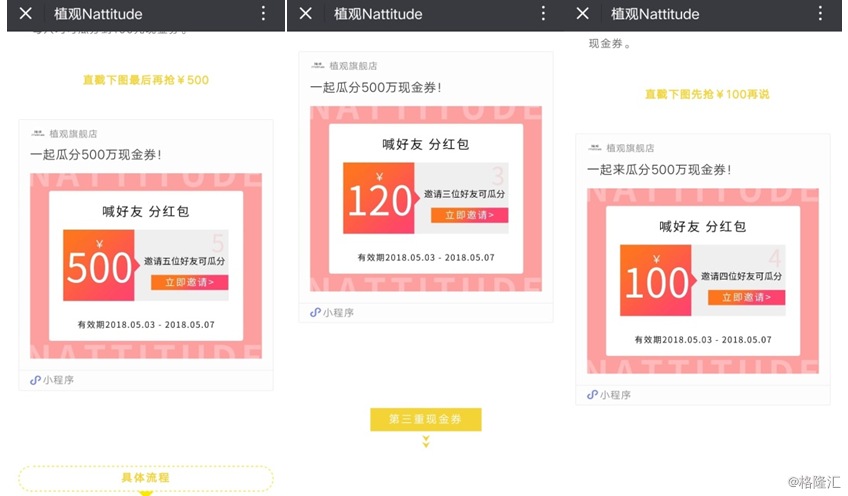Tap 立即邀请 on the ¥120 coupon
848x496 pixels.
pos(469,215)
